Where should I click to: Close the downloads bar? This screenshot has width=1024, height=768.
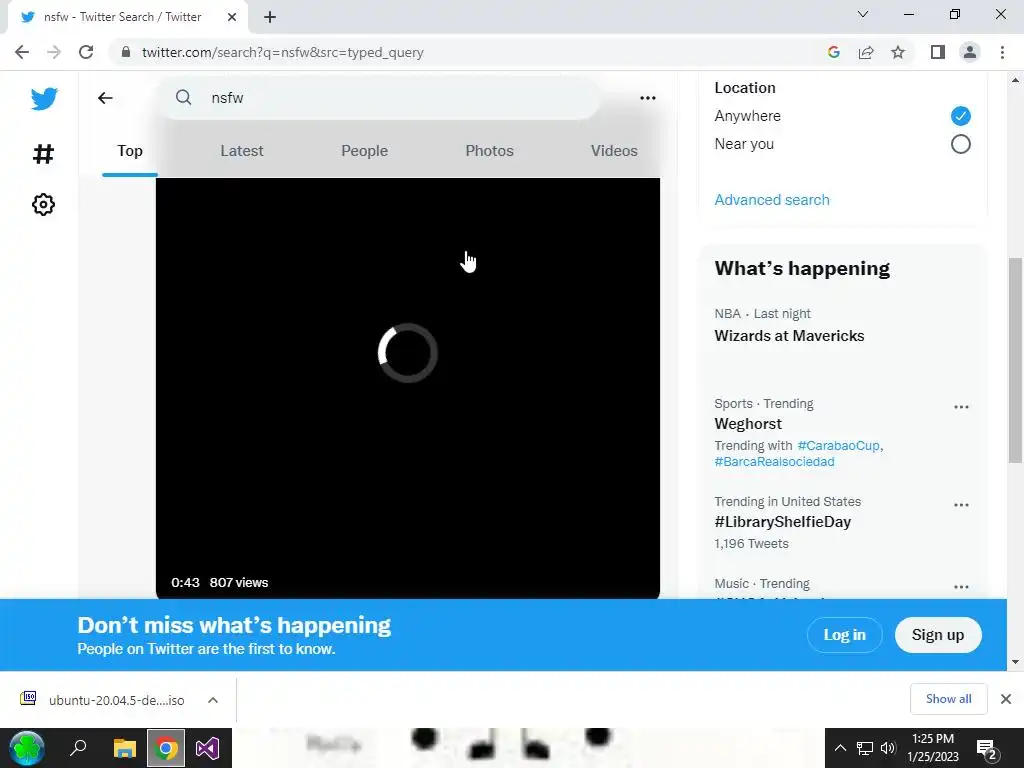(x=1006, y=699)
